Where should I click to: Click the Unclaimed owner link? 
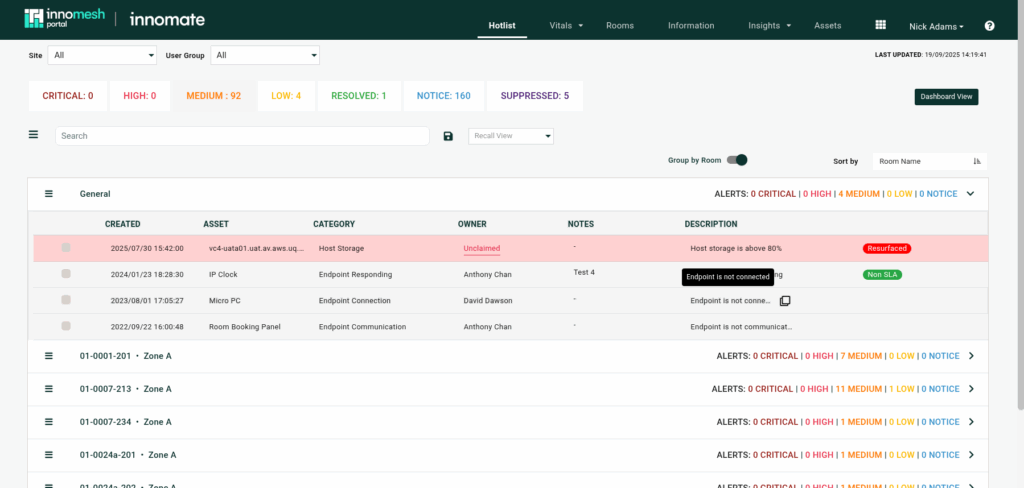pos(482,248)
